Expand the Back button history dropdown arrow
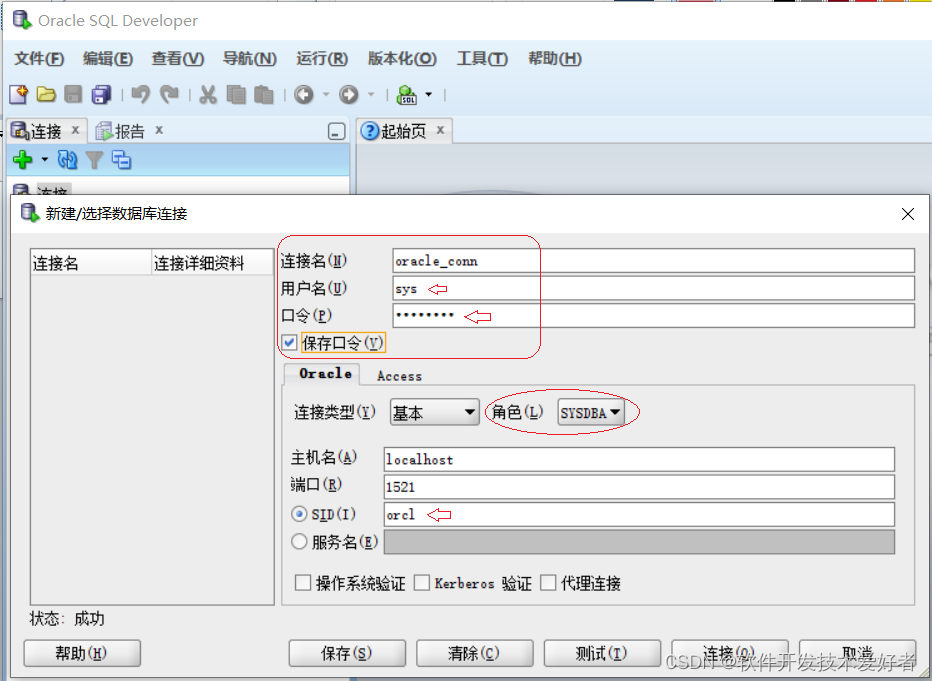The height and width of the screenshot is (681, 932). pyautogui.click(x=326, y=94)
